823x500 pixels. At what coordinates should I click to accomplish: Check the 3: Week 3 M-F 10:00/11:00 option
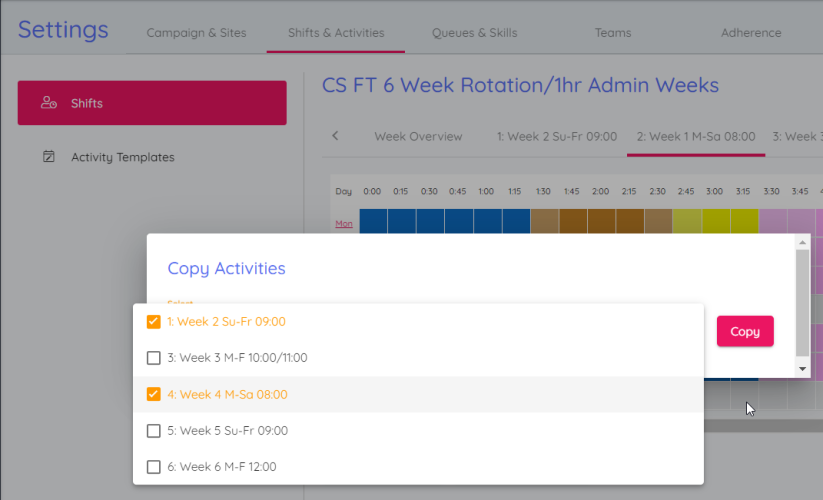tap(153, 358)
